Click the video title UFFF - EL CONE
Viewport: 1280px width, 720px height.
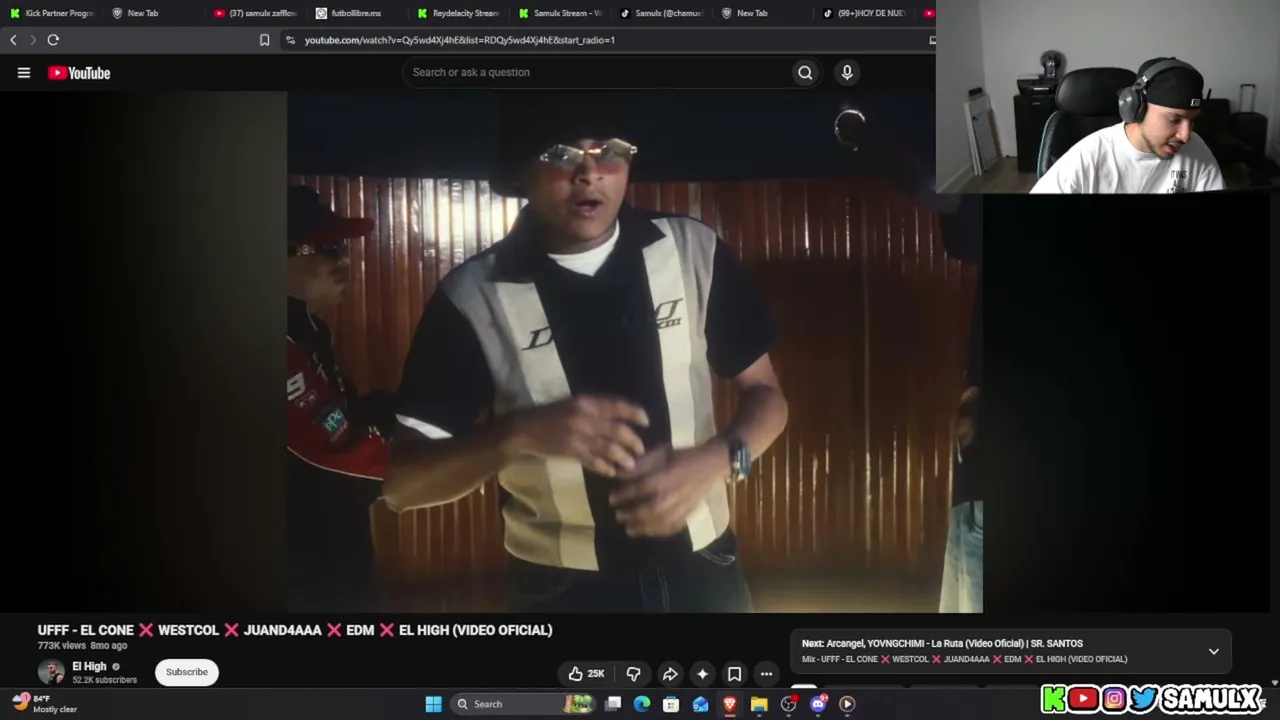coord(295,630)
